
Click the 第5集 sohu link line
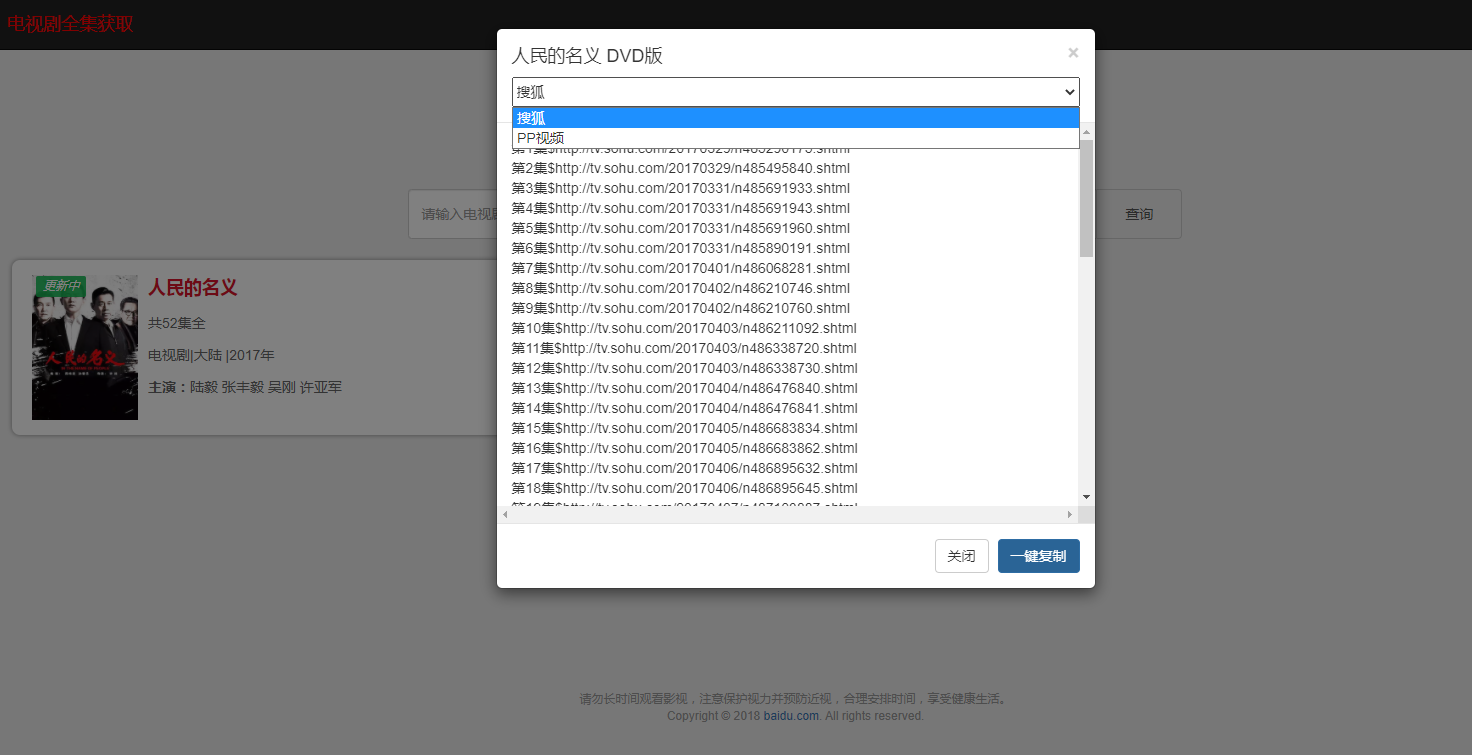tap(680, 228)
